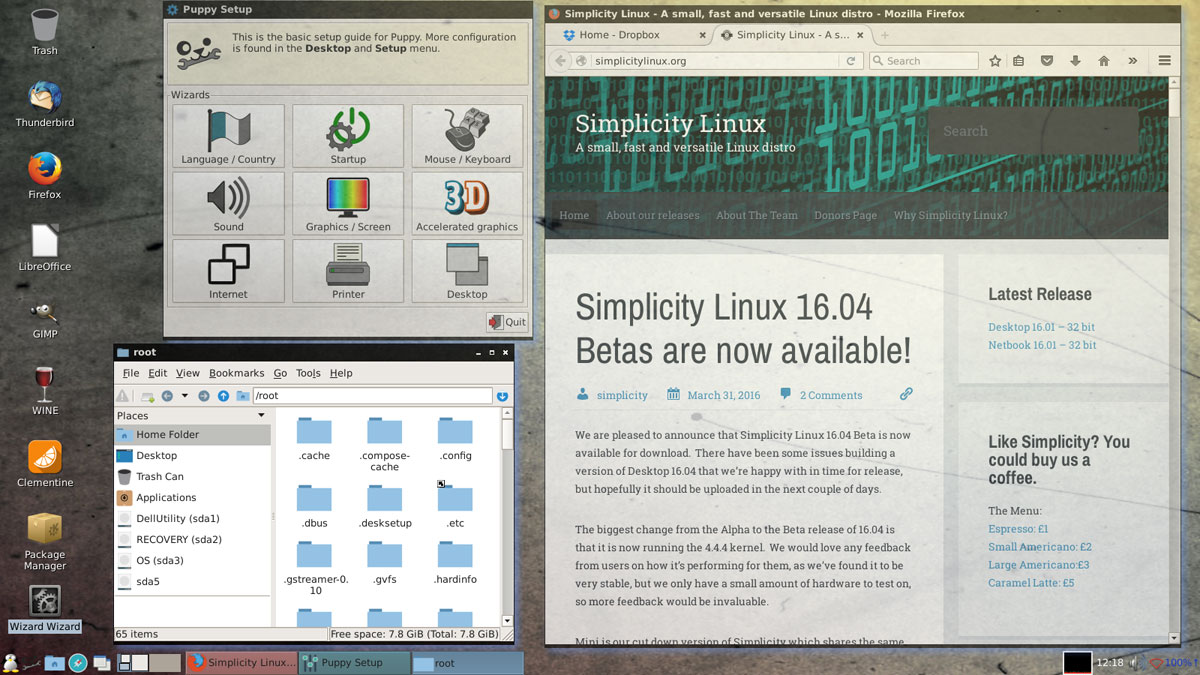Click the taskbar clock showing 12:18
The width and height of the screenshot is (1200, 675).
pos(1110,663)
